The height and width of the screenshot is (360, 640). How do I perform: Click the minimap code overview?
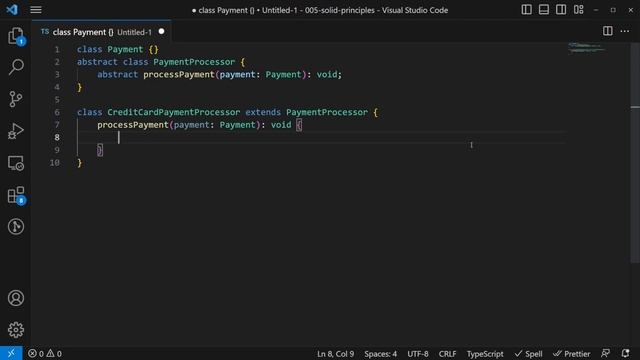pos(587,48)
